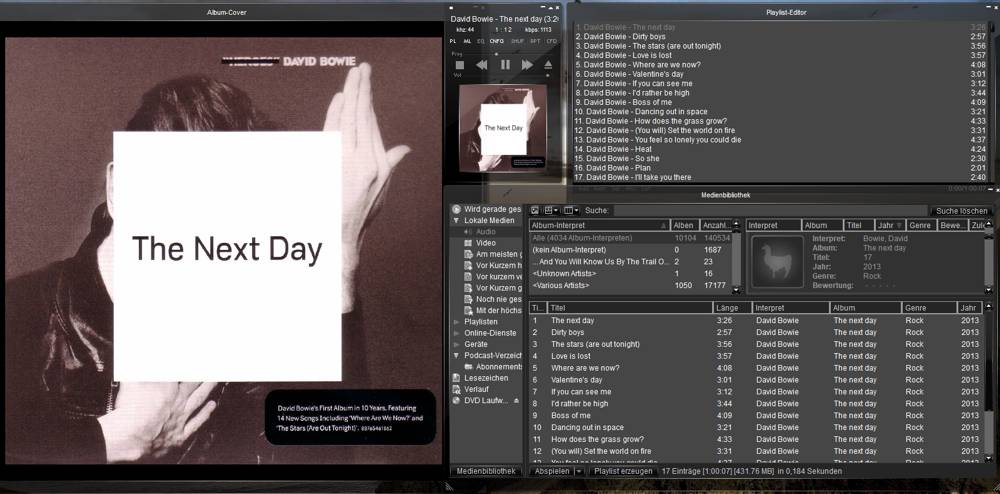This screenshot has height=494, width=1000.
Task: Click the eject/open file icon
Action: coord(548,65)
